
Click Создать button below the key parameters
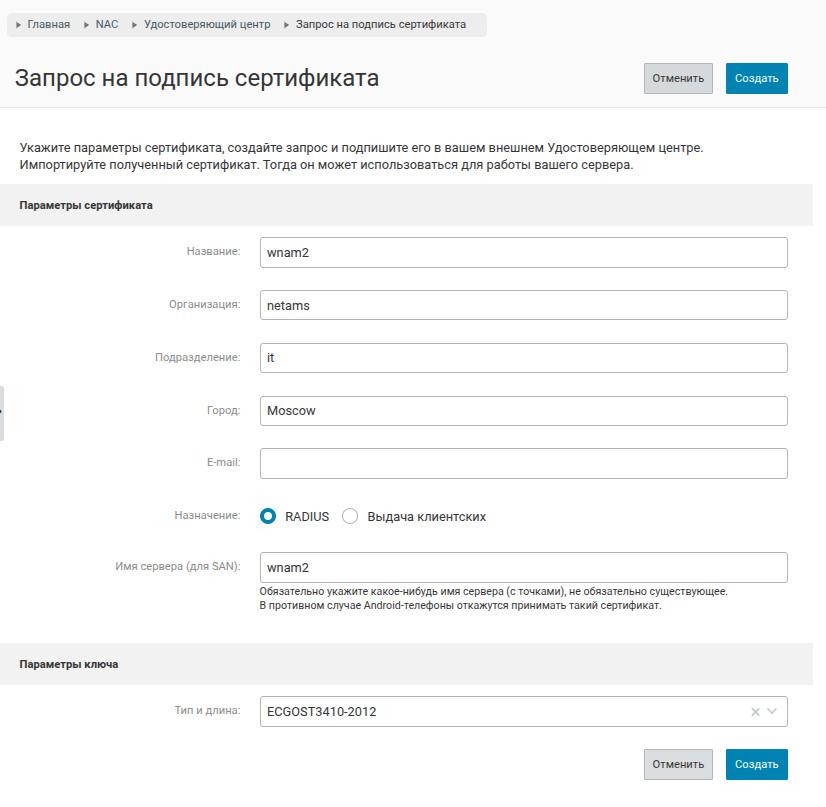(756, 764)
